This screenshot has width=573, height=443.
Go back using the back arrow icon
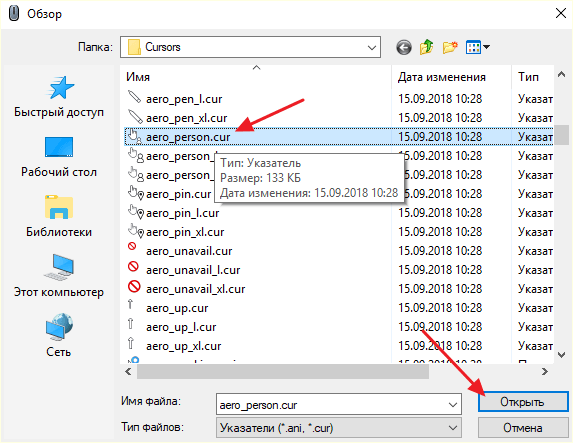[x=404, y=48]
